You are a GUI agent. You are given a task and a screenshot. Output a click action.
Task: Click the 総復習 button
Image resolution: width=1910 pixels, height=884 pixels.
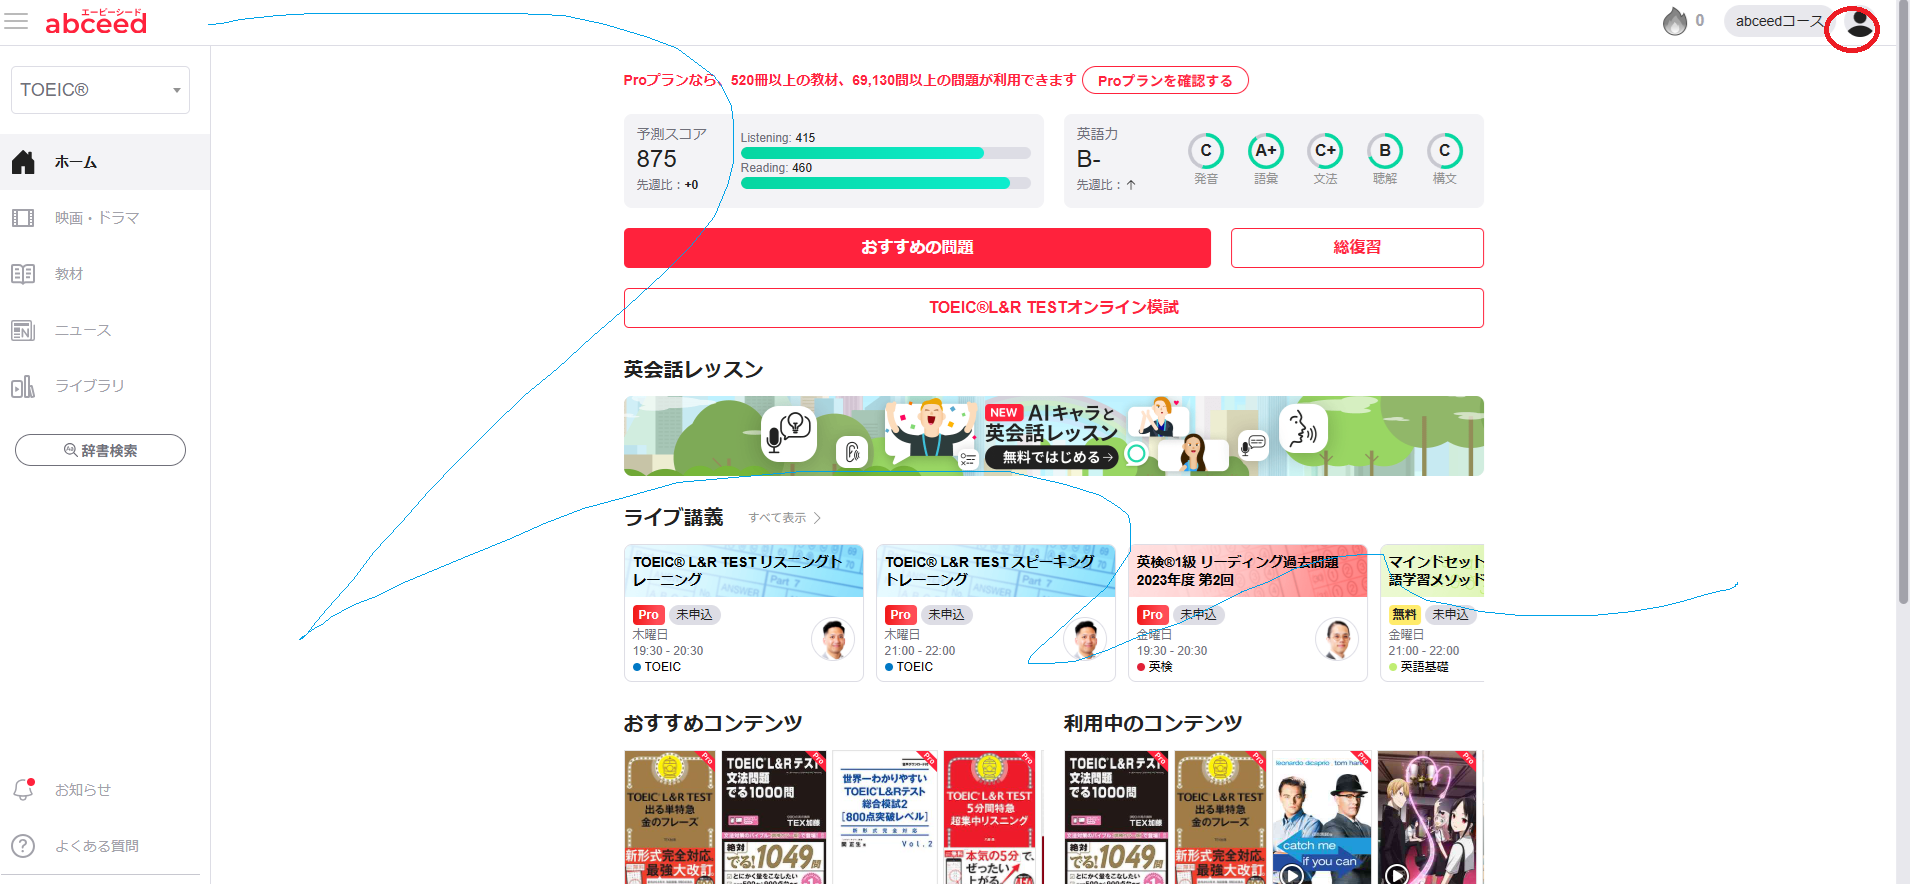point(1357,248)
